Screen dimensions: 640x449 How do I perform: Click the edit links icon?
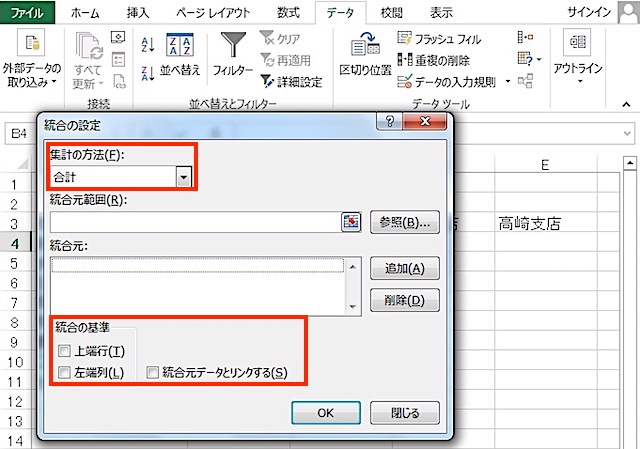point(119,82)
